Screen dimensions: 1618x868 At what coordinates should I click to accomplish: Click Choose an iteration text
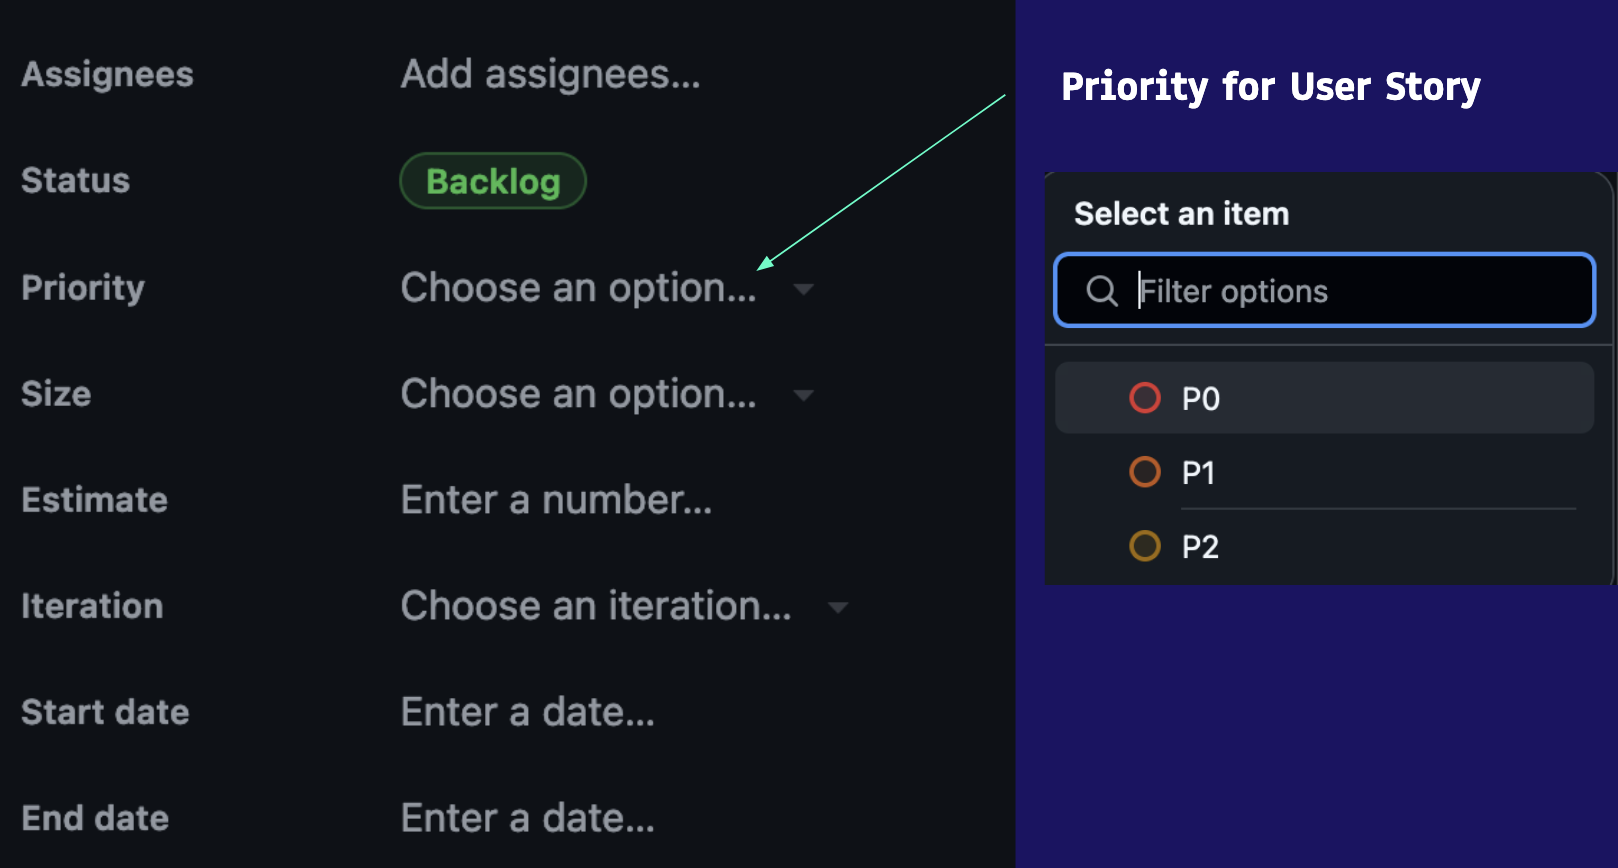(x=596, y=606)
